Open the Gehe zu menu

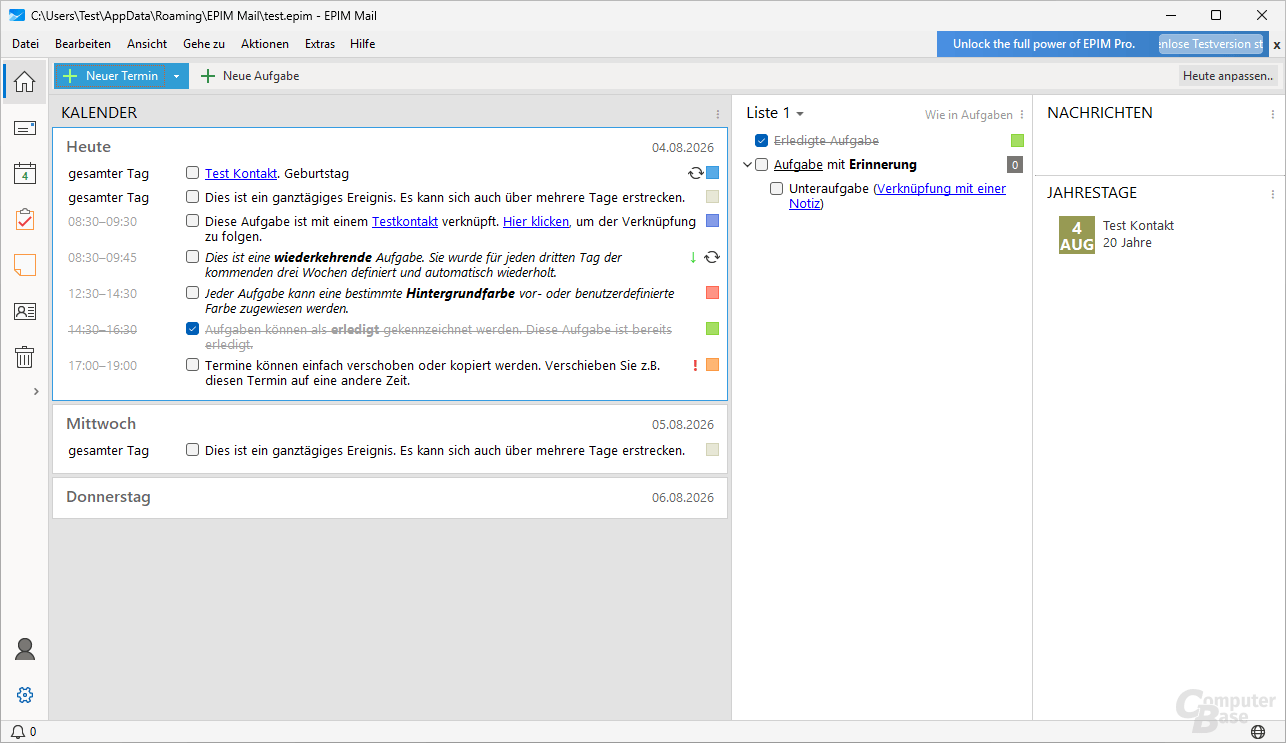(x=204, y=44)
